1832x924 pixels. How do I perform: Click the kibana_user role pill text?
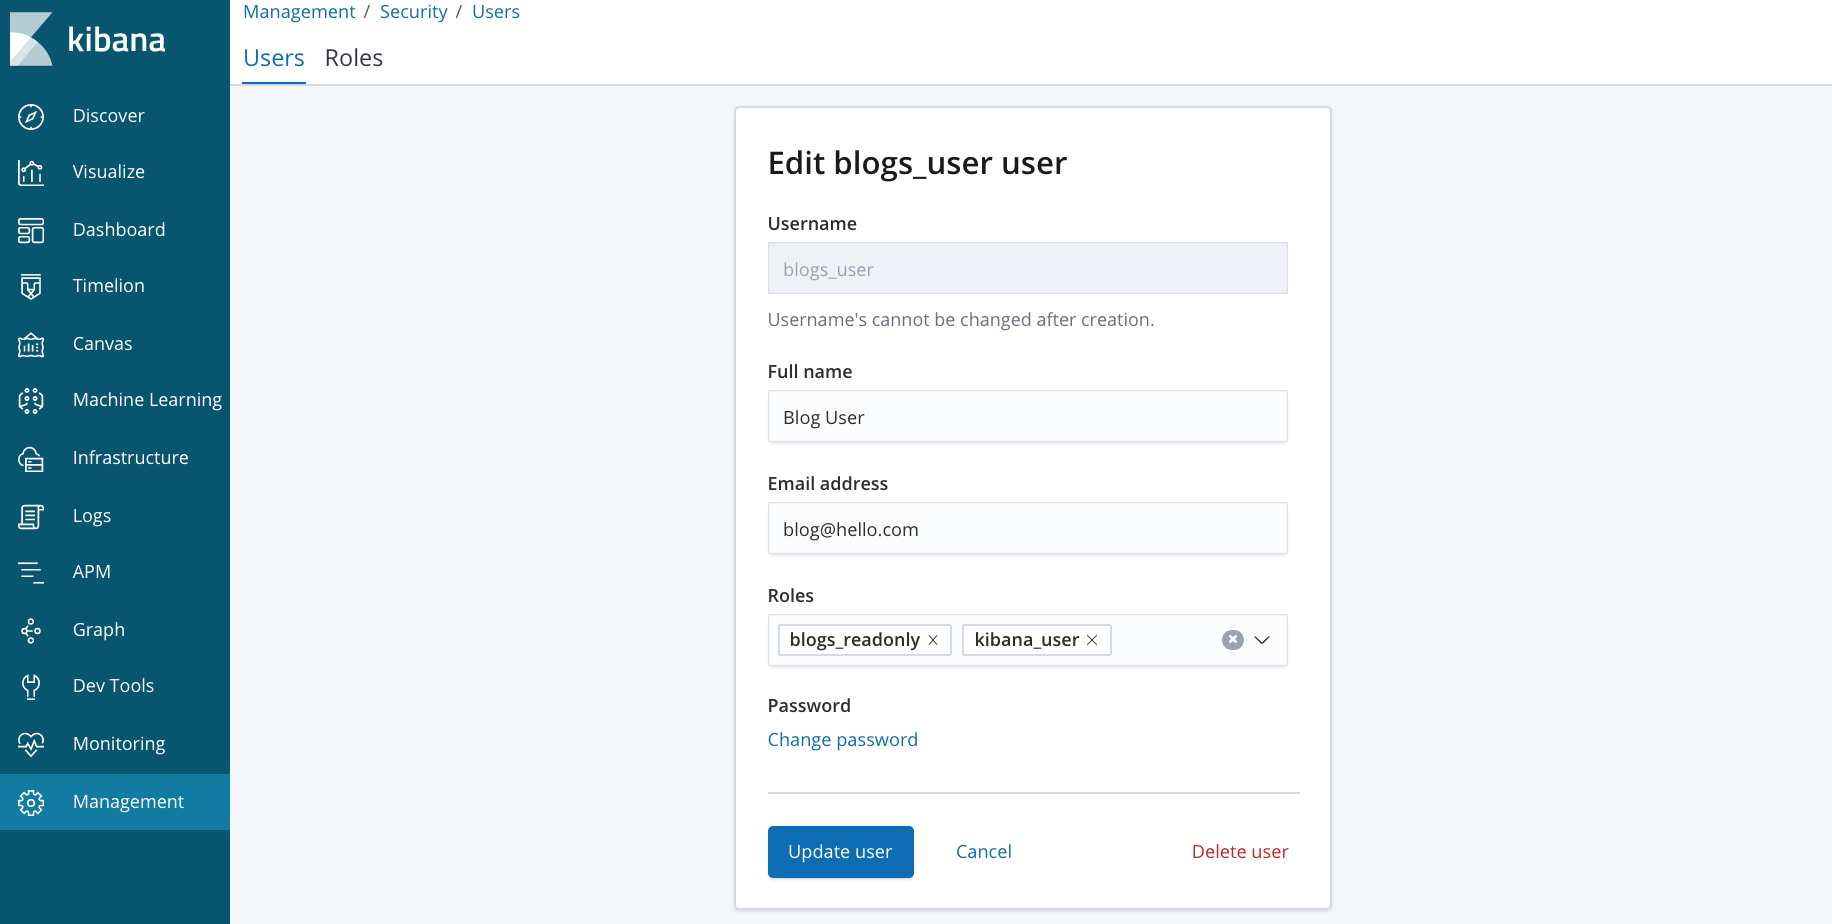(x=1027, y=640)
